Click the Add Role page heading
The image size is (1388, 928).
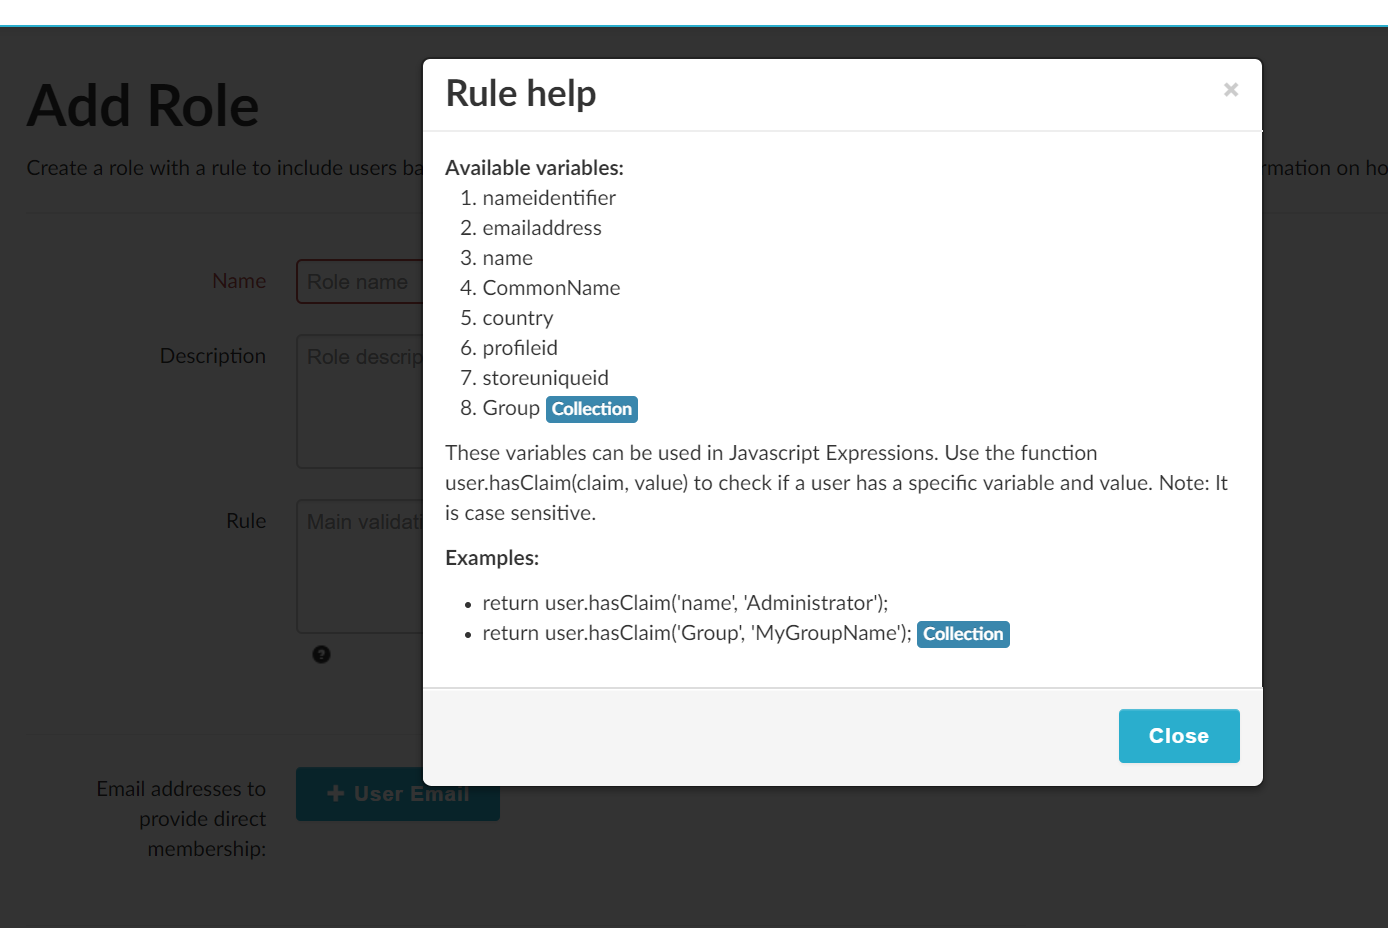[143, 104]
